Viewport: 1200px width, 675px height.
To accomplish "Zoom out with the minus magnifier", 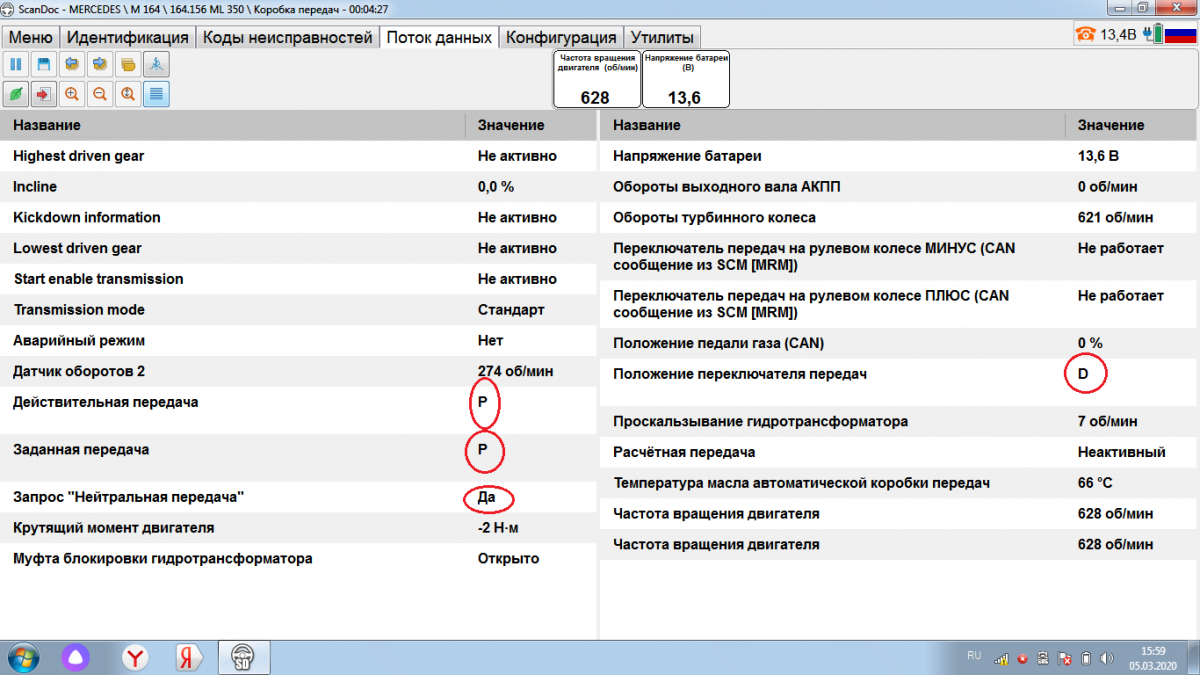I will click(x=100, y=94).
